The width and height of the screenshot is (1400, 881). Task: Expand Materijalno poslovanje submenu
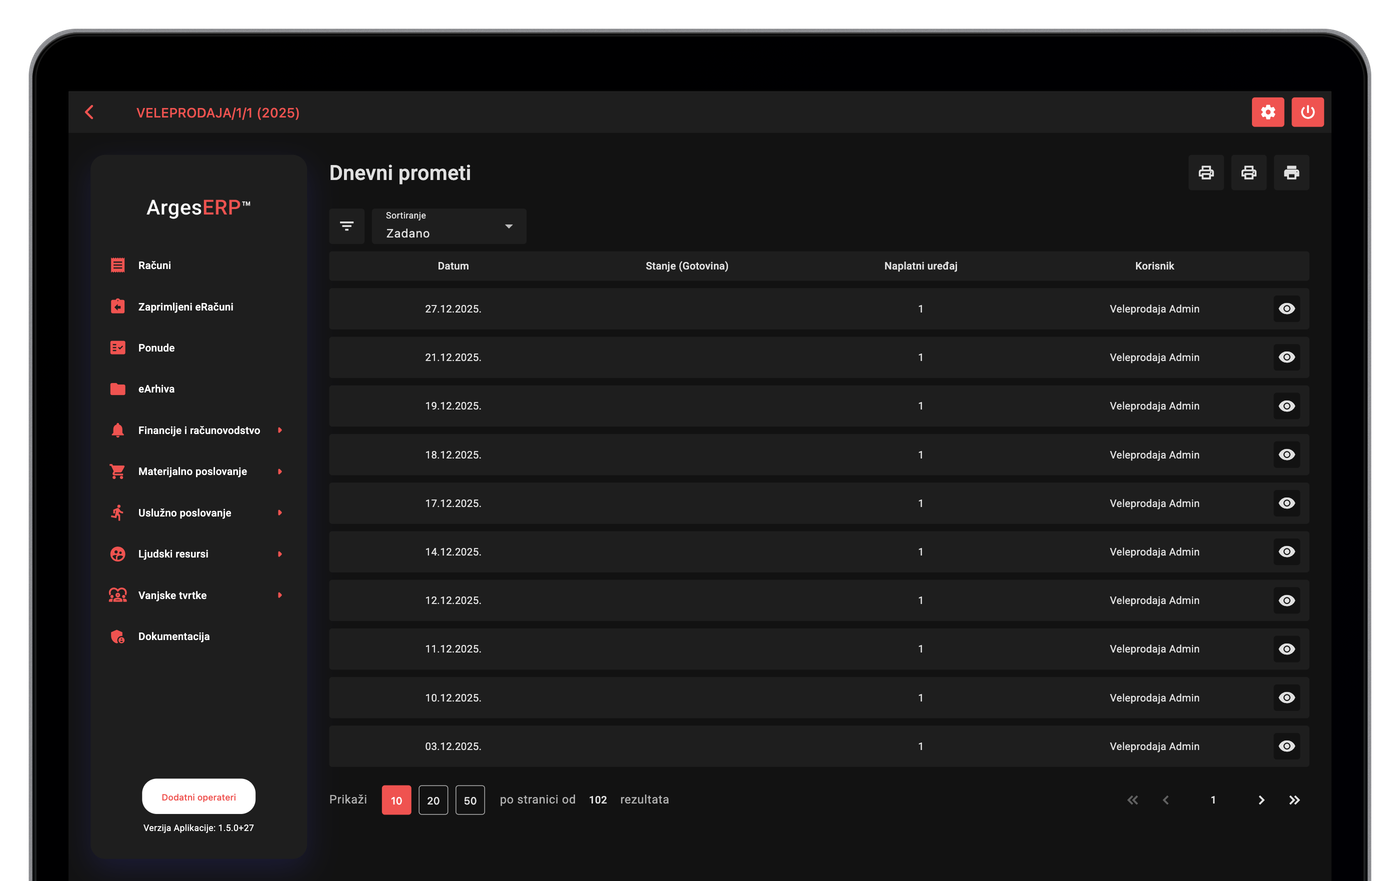tap(280, 471)
